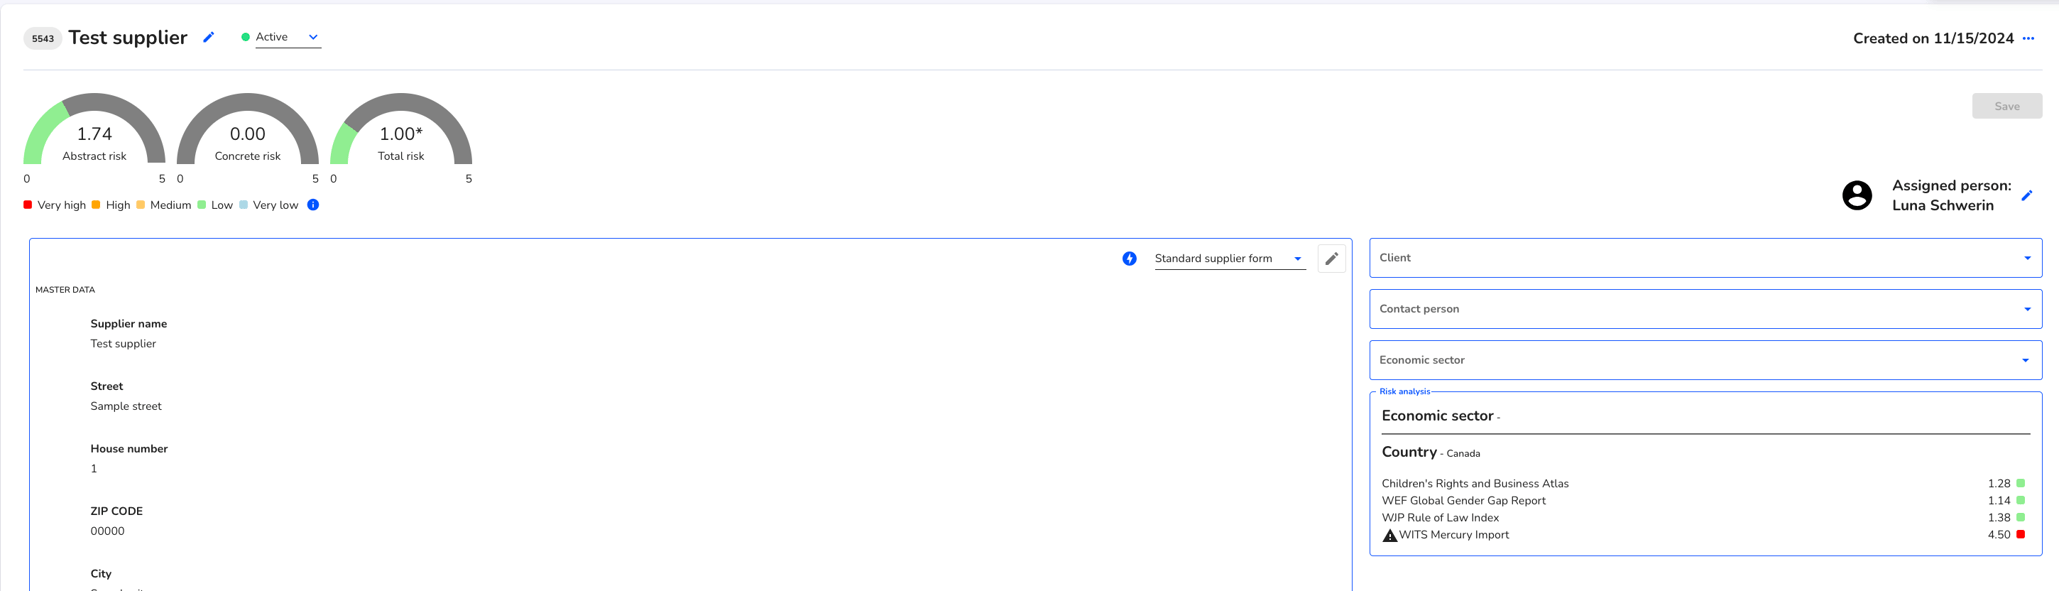Screen dimensions: 2059x591
Task: Open Standard supplier form dropdown
Action: tap(1229, 259)
